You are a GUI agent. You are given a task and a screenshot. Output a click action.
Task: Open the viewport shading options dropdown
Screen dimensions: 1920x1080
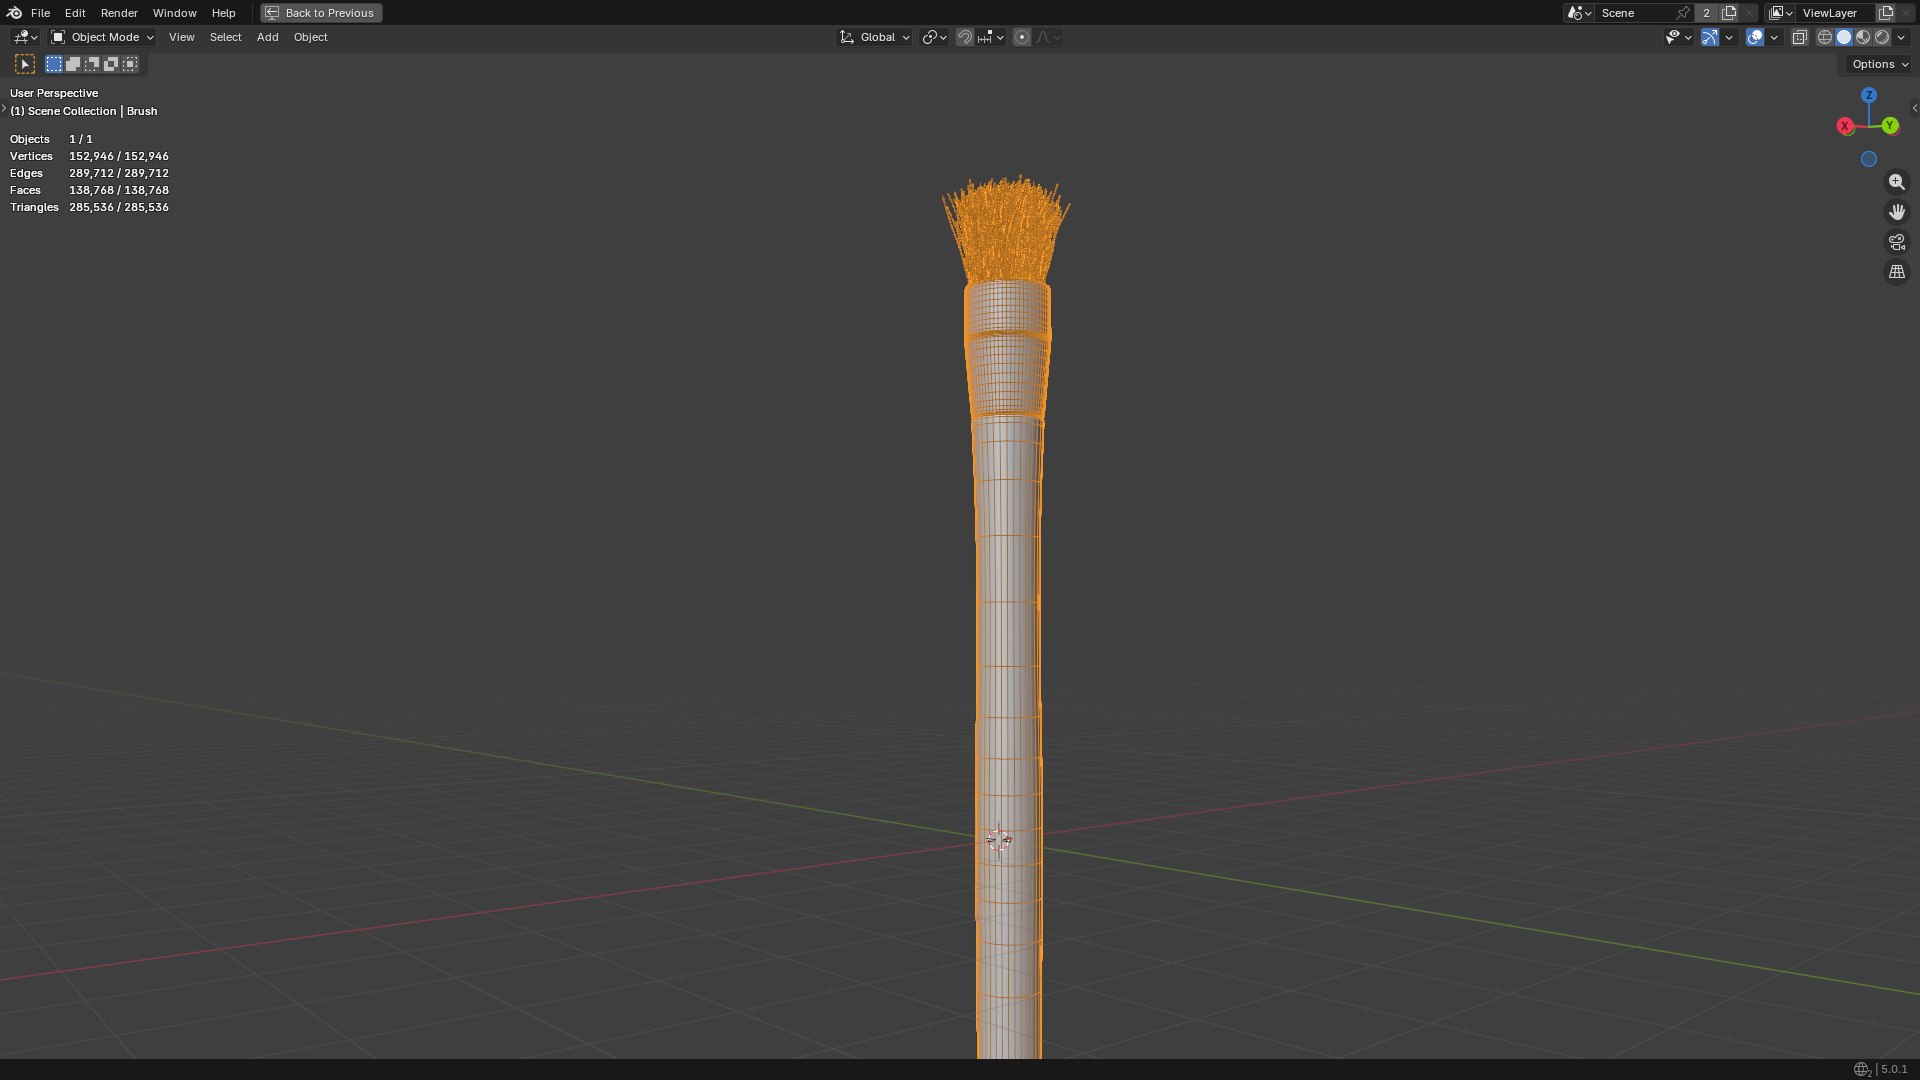pyautogui.click(x=1901, y=37)
